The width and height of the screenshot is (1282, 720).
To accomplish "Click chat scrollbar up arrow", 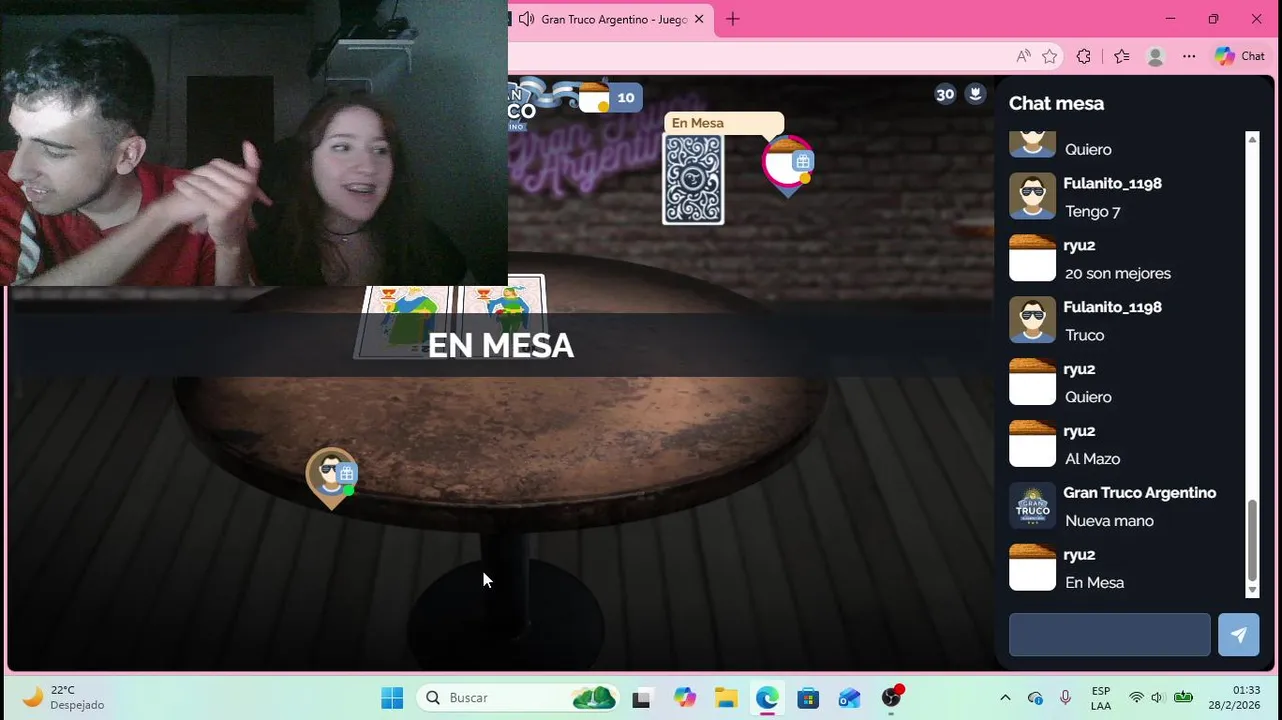I will [x=1252, y=139].
